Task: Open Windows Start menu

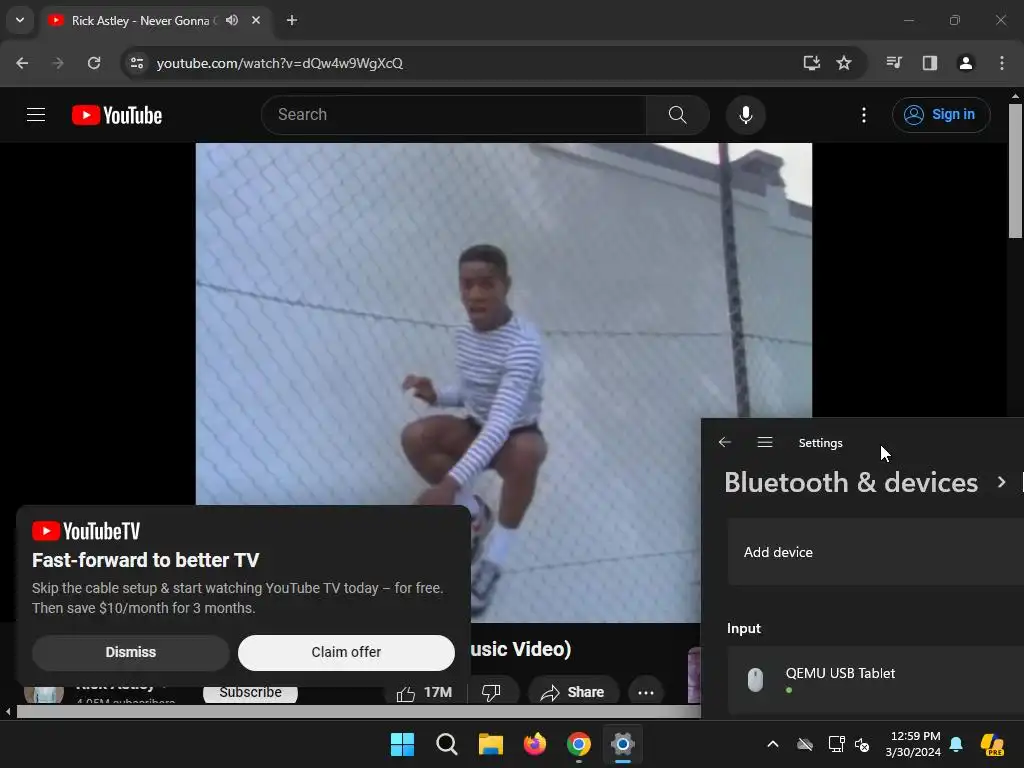Action: [x=402, y=744]
